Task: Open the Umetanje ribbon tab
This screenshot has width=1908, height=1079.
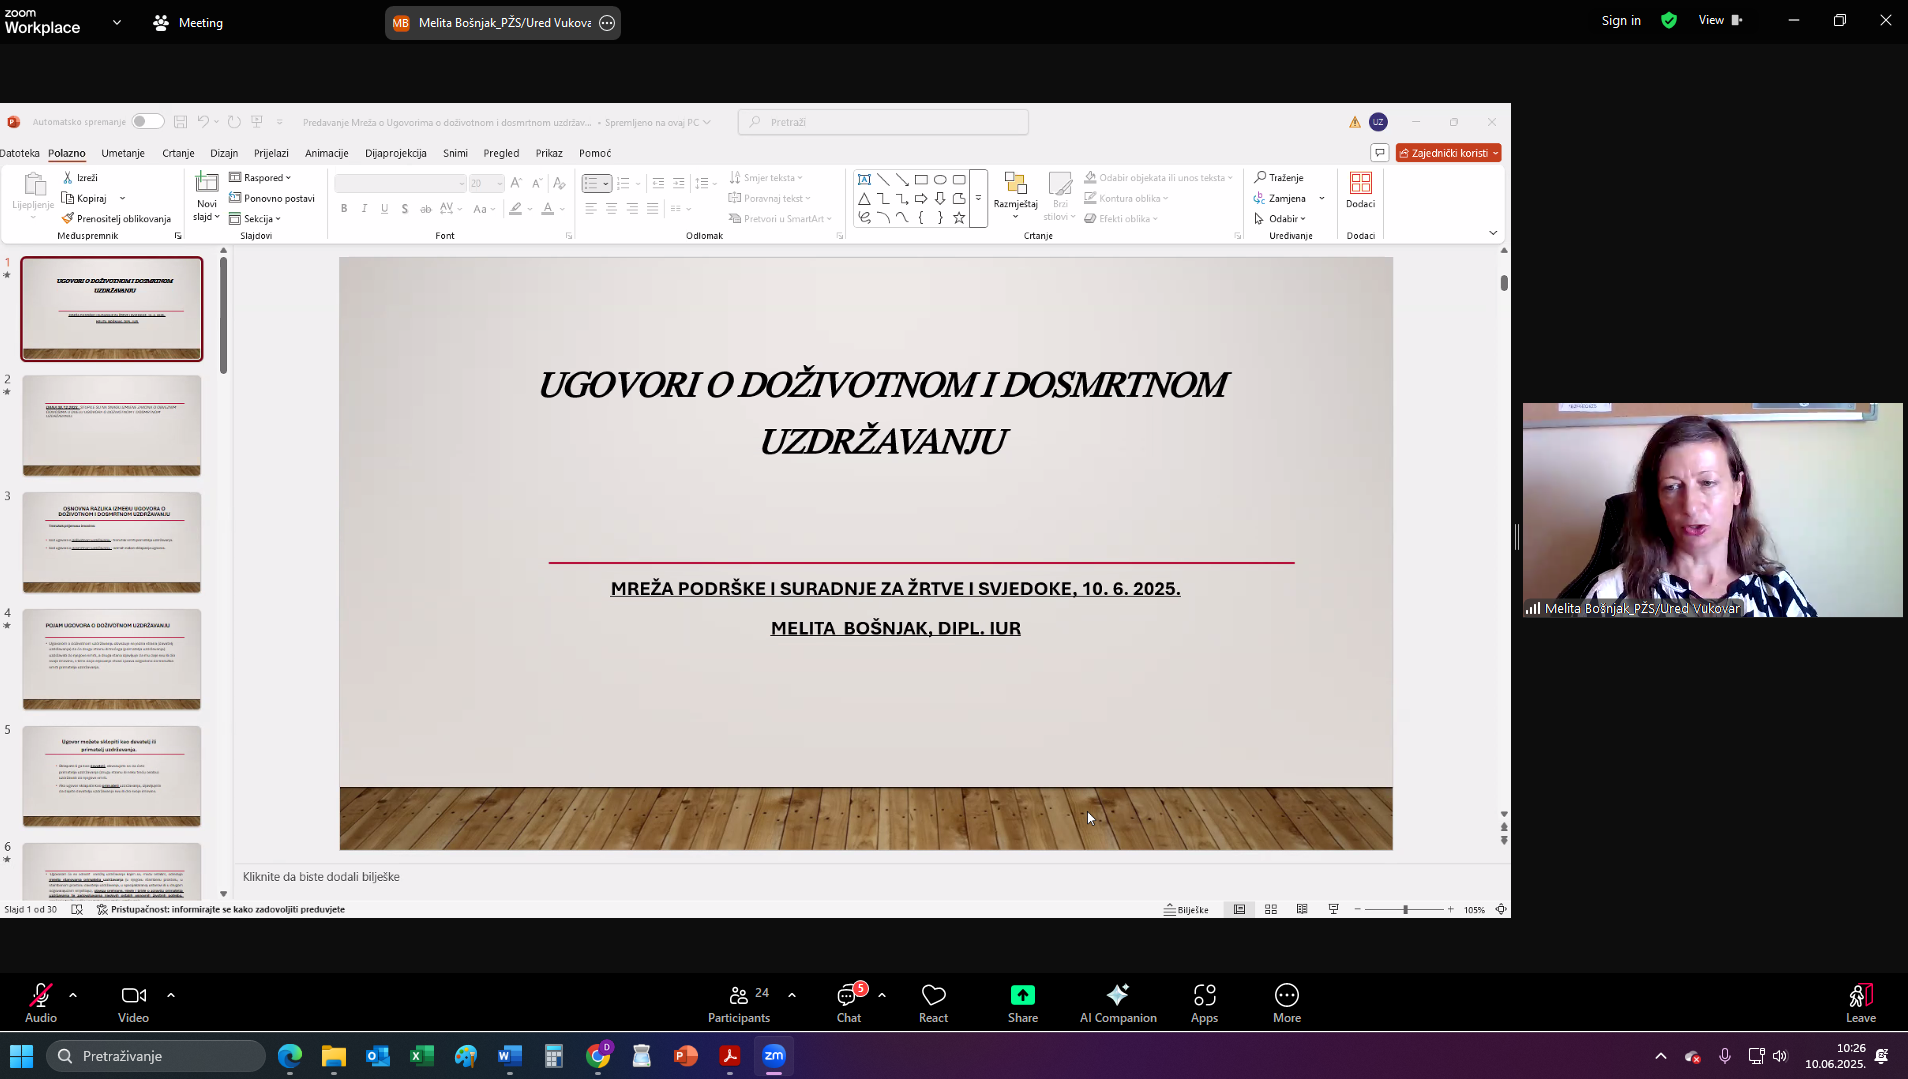Action: click(123, 153)
